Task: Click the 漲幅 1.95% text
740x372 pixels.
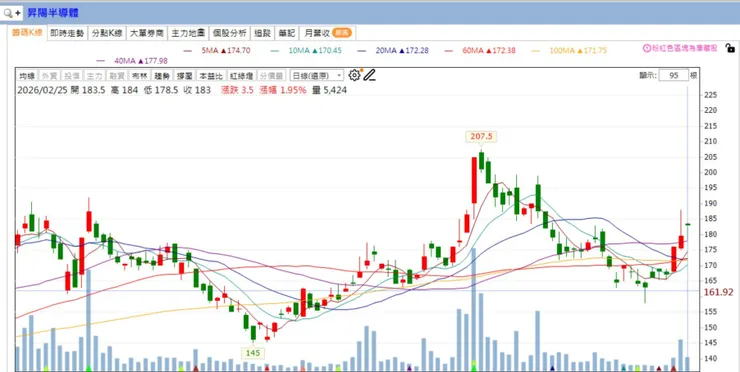Action: tap(283, 90)
